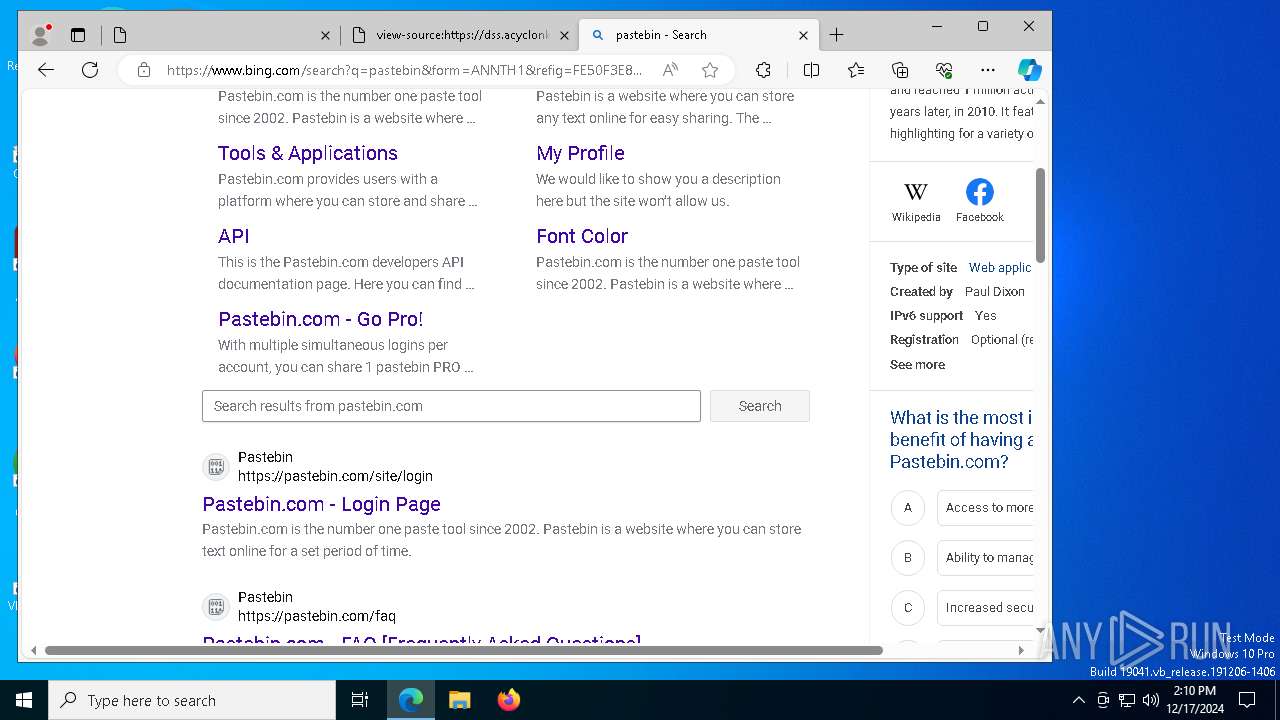The width and height of the screenshot is (1280, 720).
Task: Open Paul Dixon creator link
Action: 994,292
